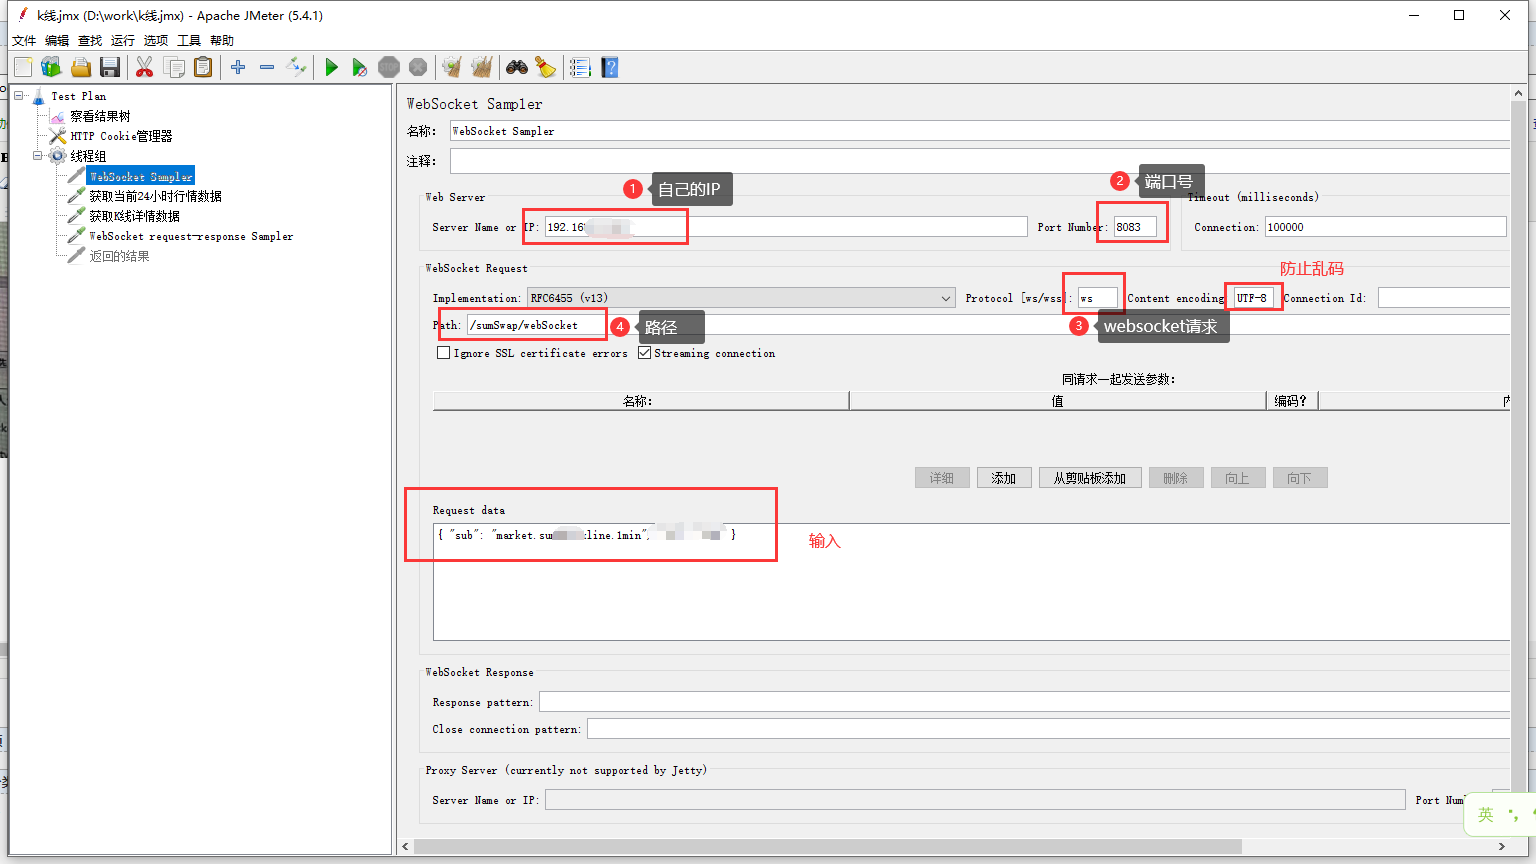Open the Function Helper list icon
The width and height of the screenshot is (1536, 864).
[x=580, y=67]
